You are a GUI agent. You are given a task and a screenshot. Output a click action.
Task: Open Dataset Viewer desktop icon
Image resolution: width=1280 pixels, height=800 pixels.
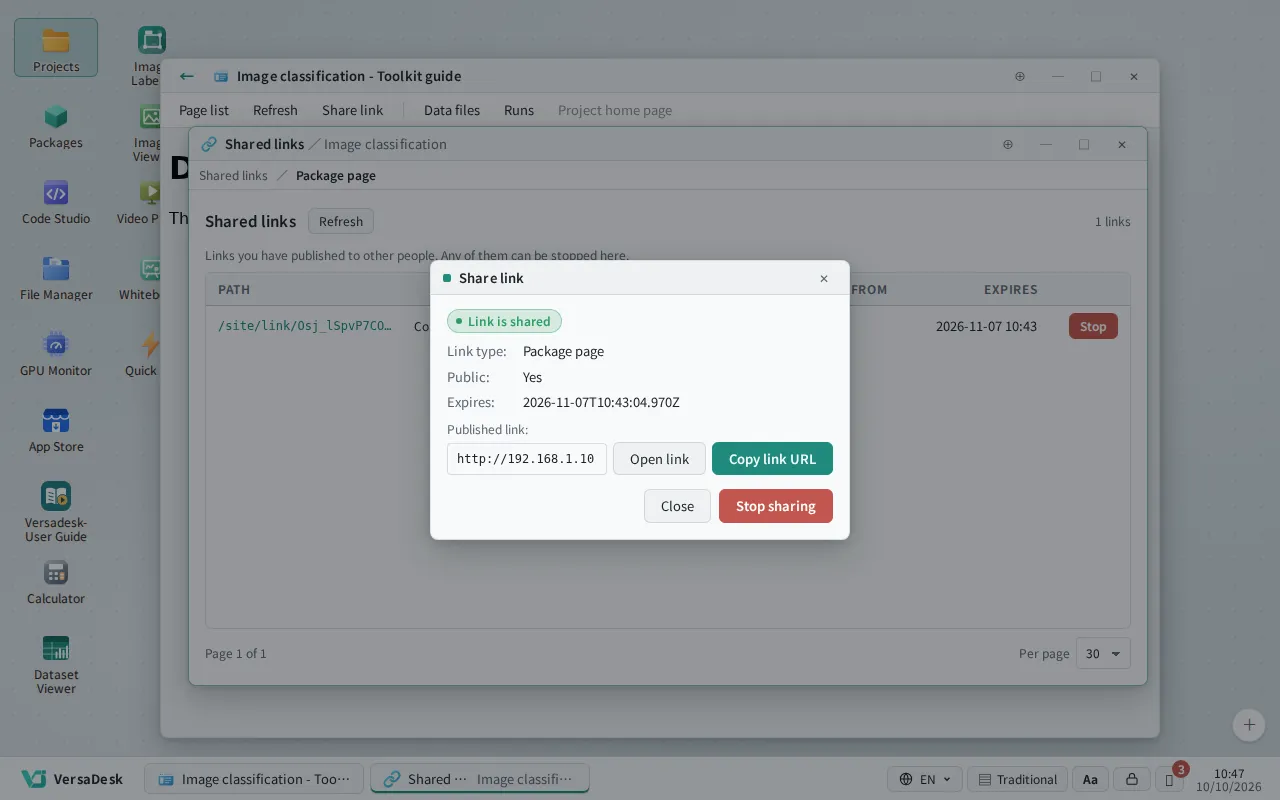click(56, 663)
